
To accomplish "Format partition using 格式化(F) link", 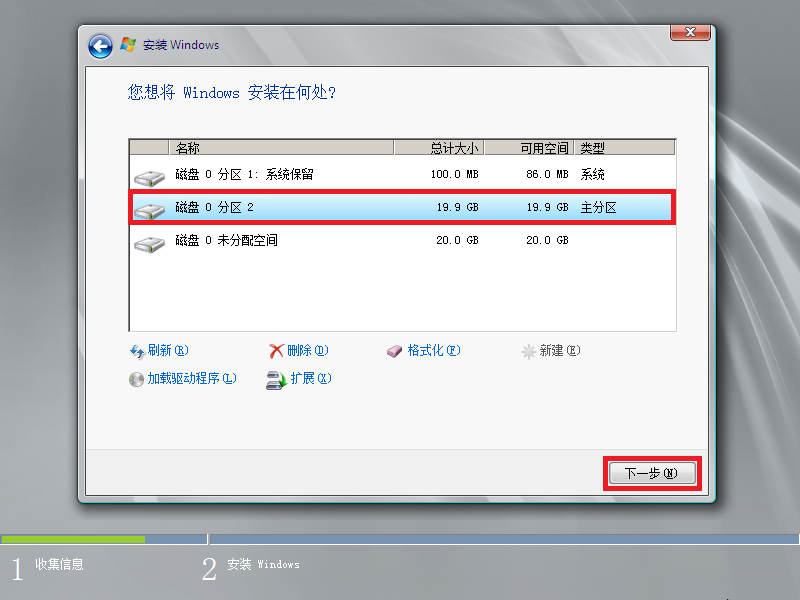I will coord(434,351).
